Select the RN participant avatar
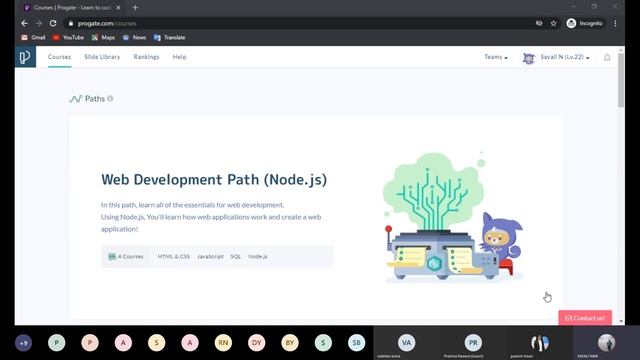This screenshot has height=360, width=640. tap(223, 343)
